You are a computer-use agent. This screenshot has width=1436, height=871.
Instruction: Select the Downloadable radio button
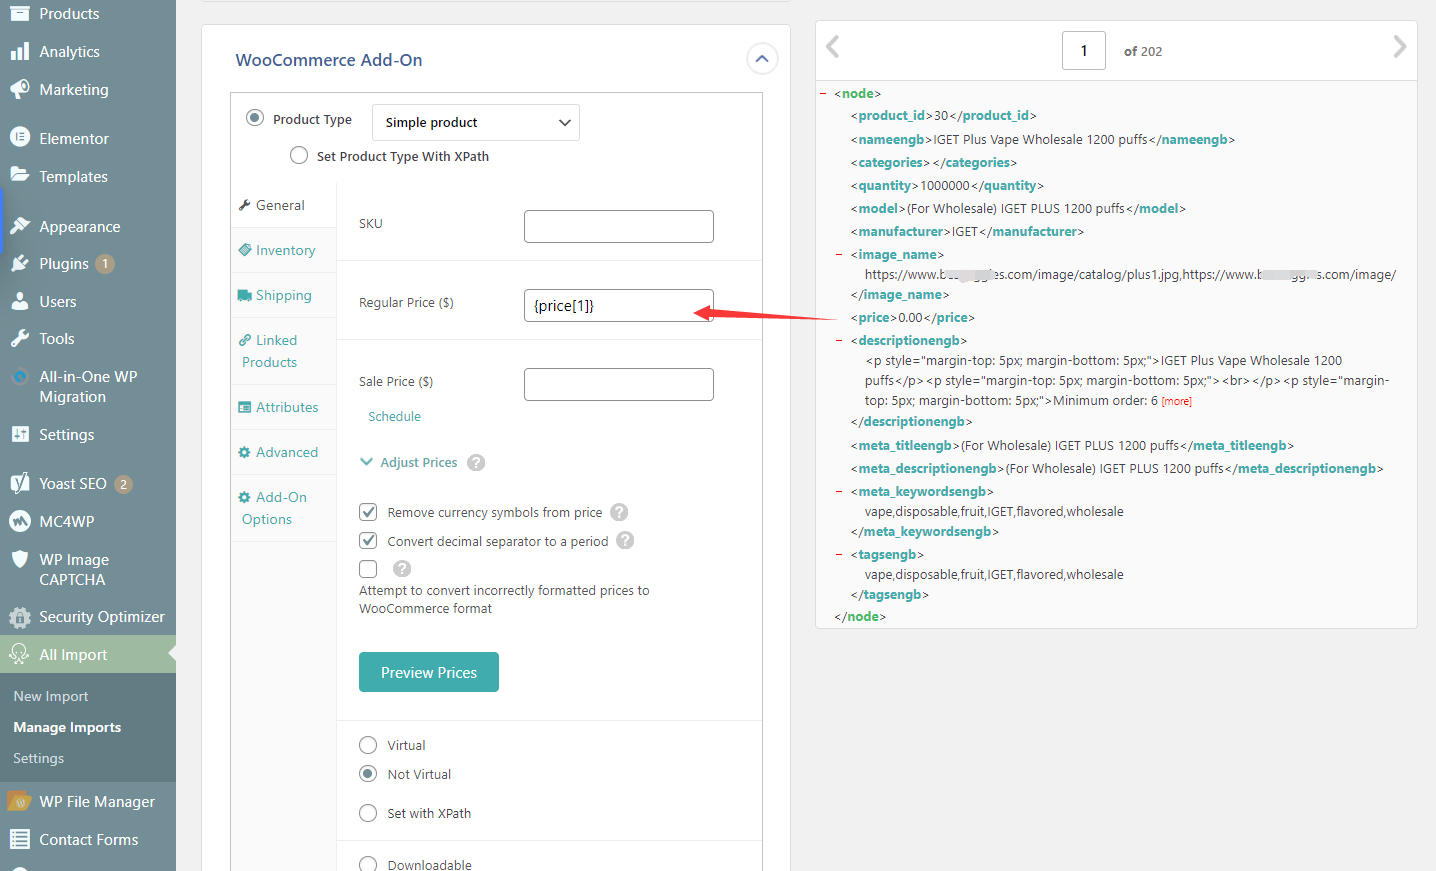pos(368,864)
